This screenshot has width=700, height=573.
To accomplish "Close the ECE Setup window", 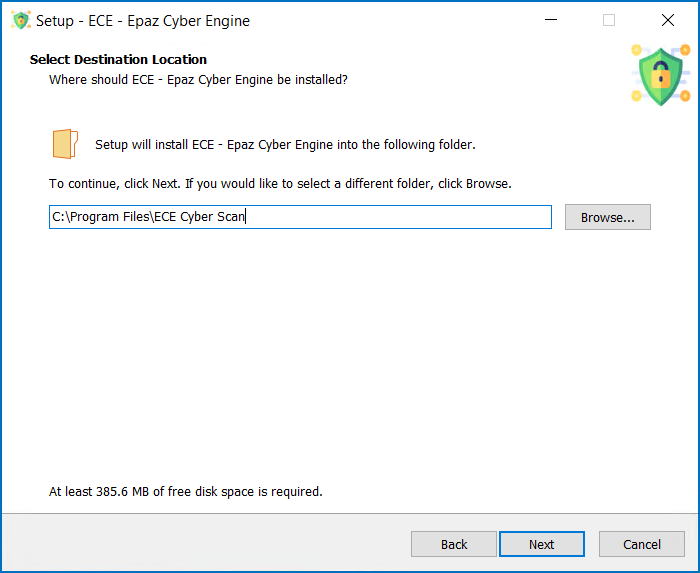I will pos(668,20).
